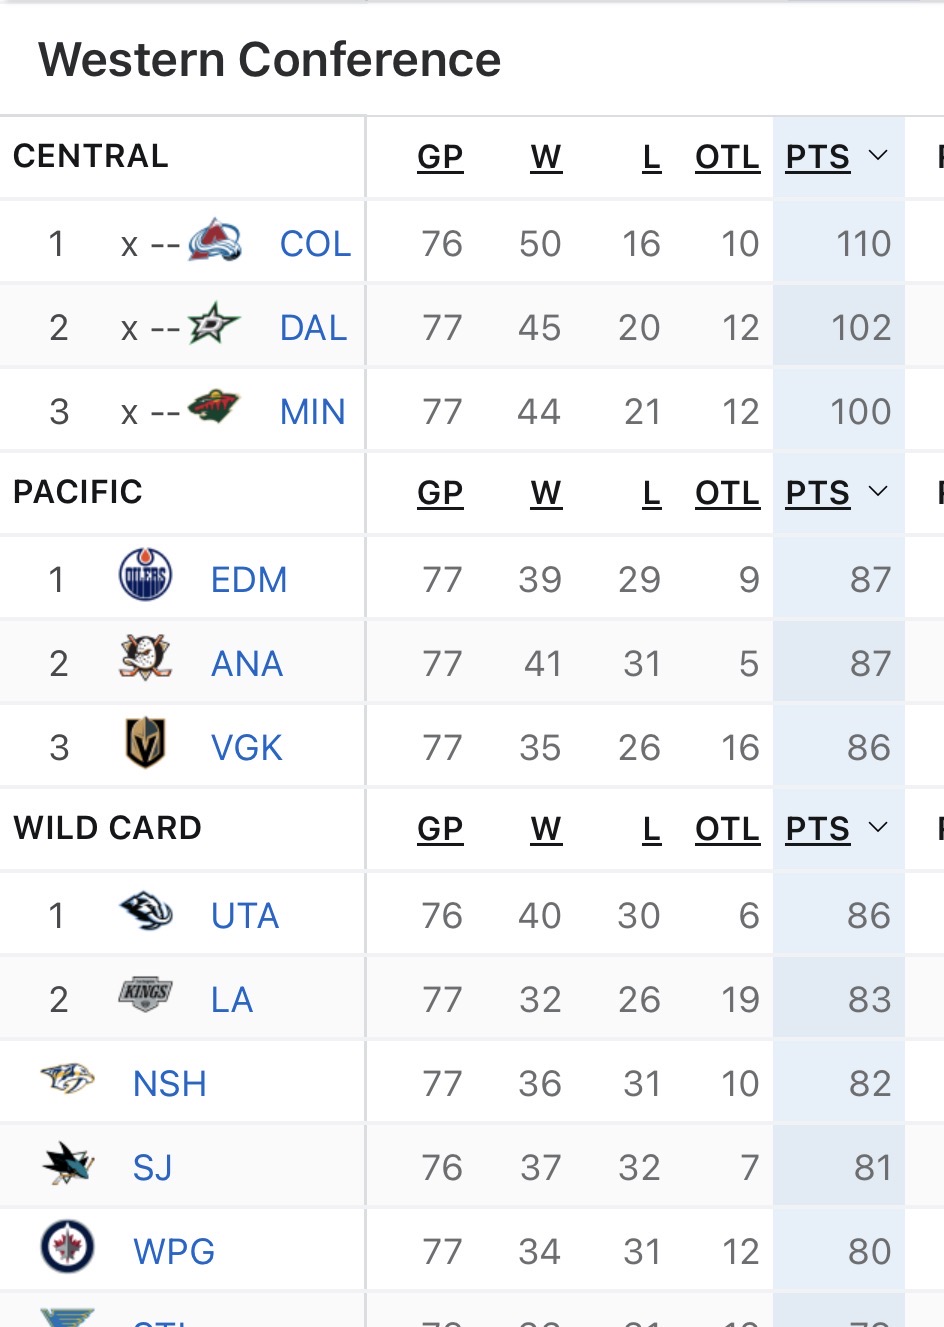Click the Vegas Golden Knights logo

[x=145, y=744]
